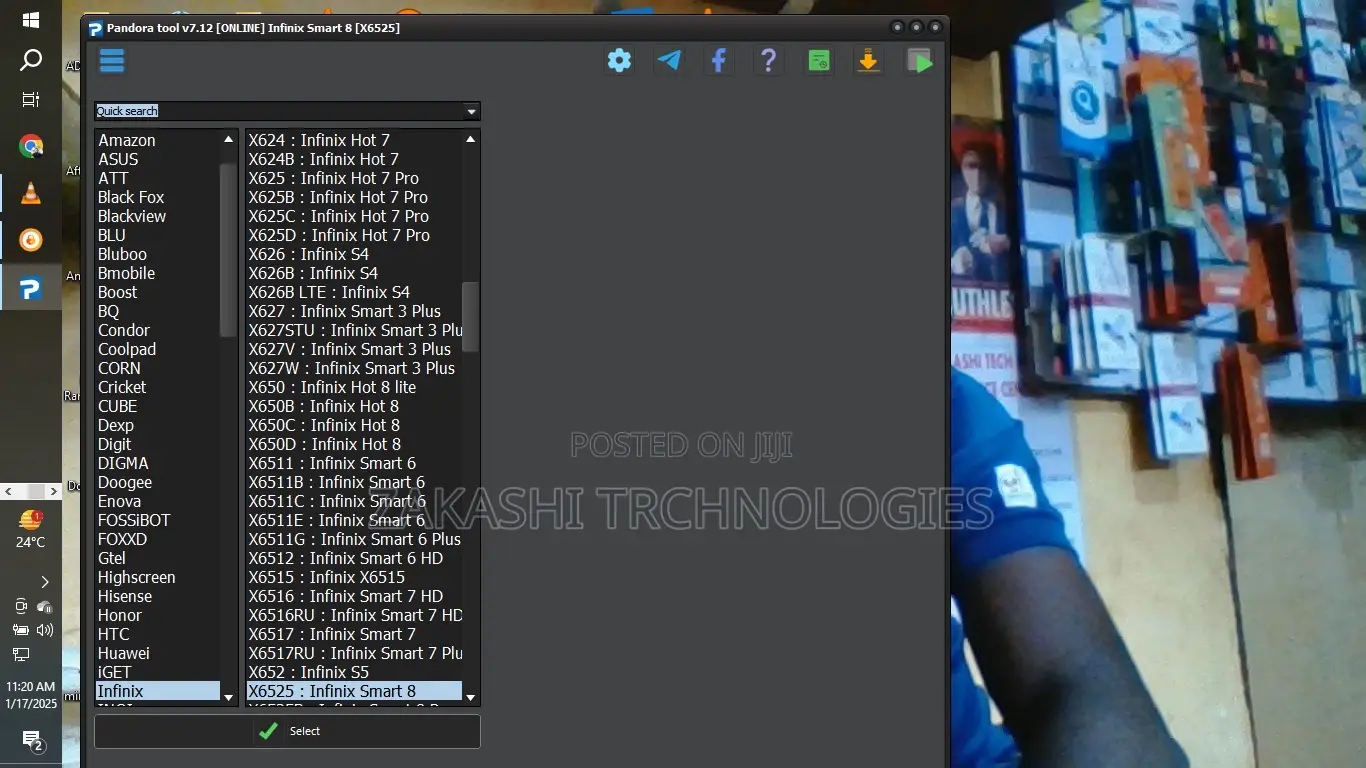Switch to Pandora tool taskbar icon

[31, 289]
